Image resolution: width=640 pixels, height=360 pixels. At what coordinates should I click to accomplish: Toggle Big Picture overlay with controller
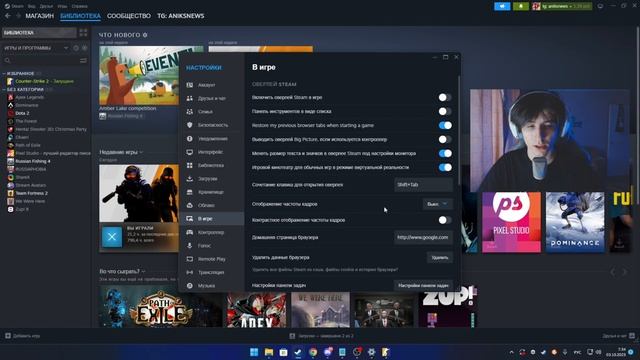(x=445, y=140)
